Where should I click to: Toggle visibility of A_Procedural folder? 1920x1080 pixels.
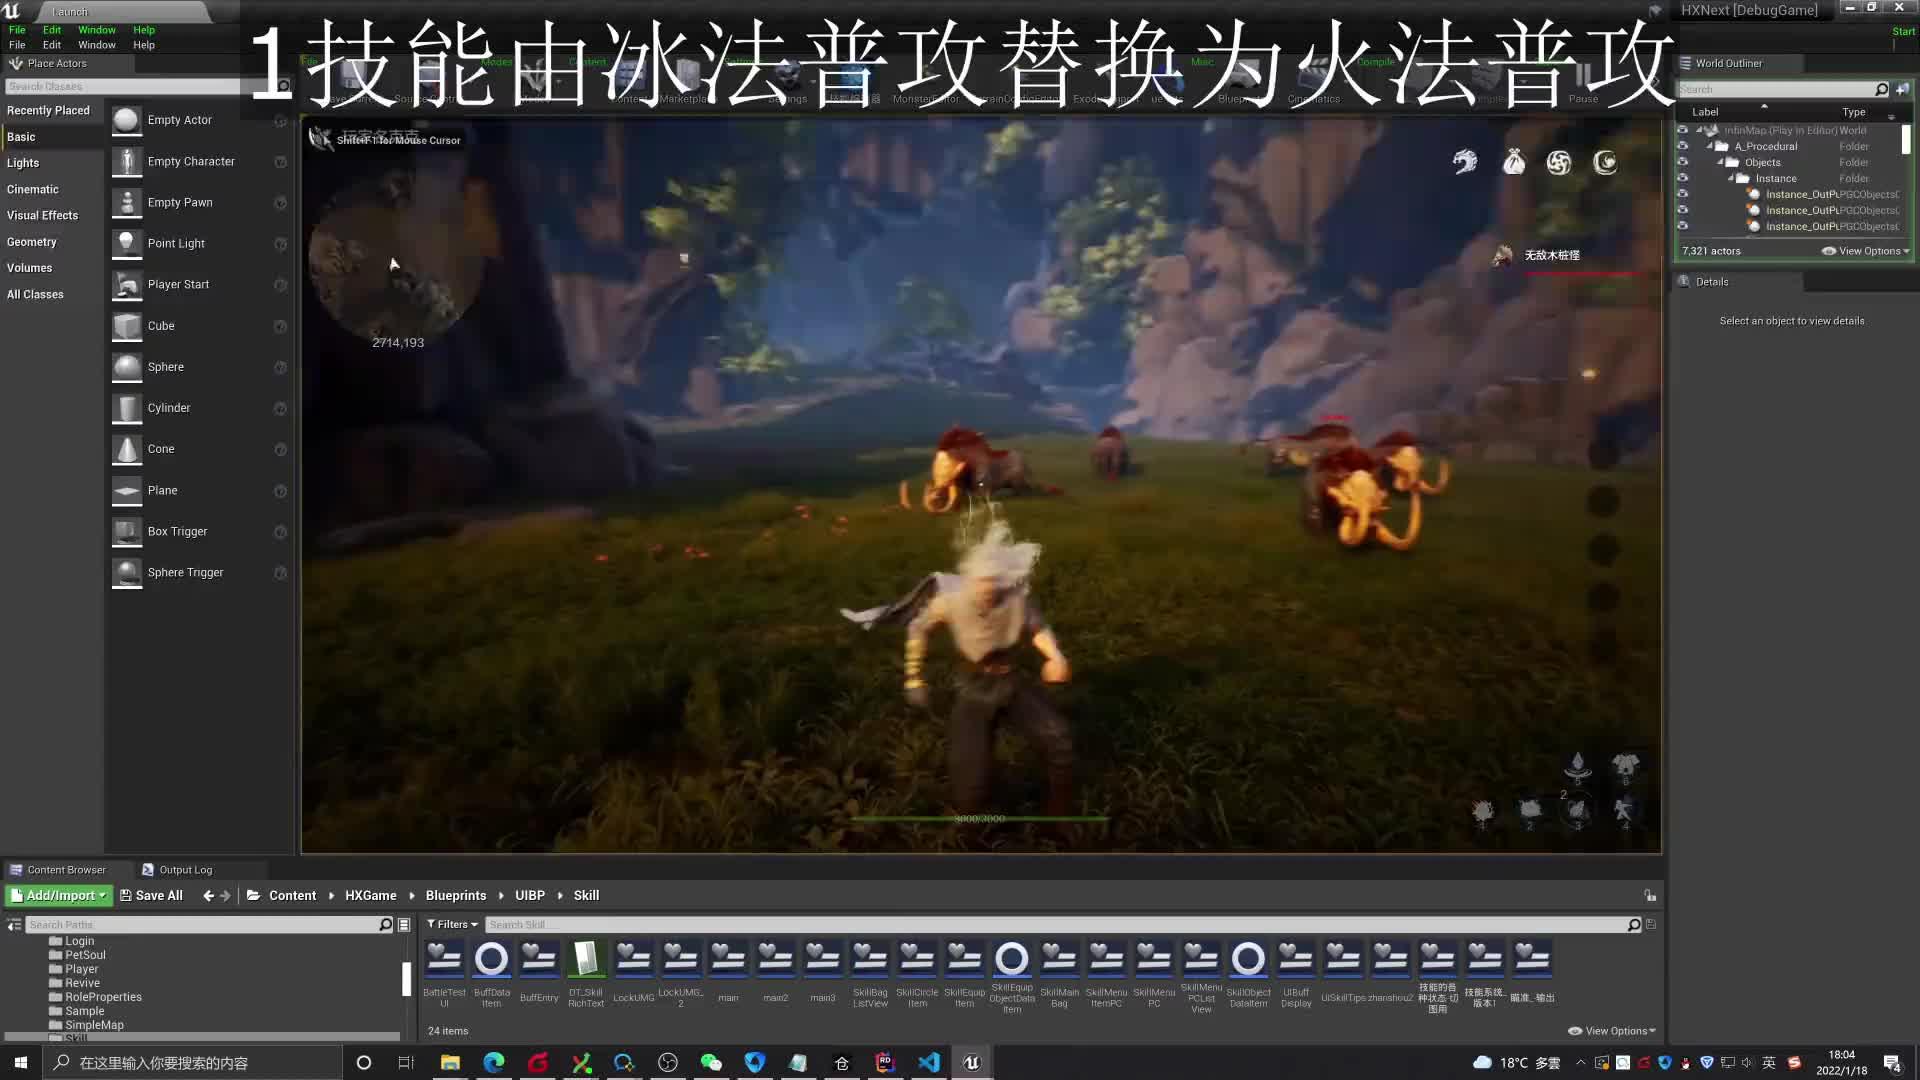tap(1682, 146)
